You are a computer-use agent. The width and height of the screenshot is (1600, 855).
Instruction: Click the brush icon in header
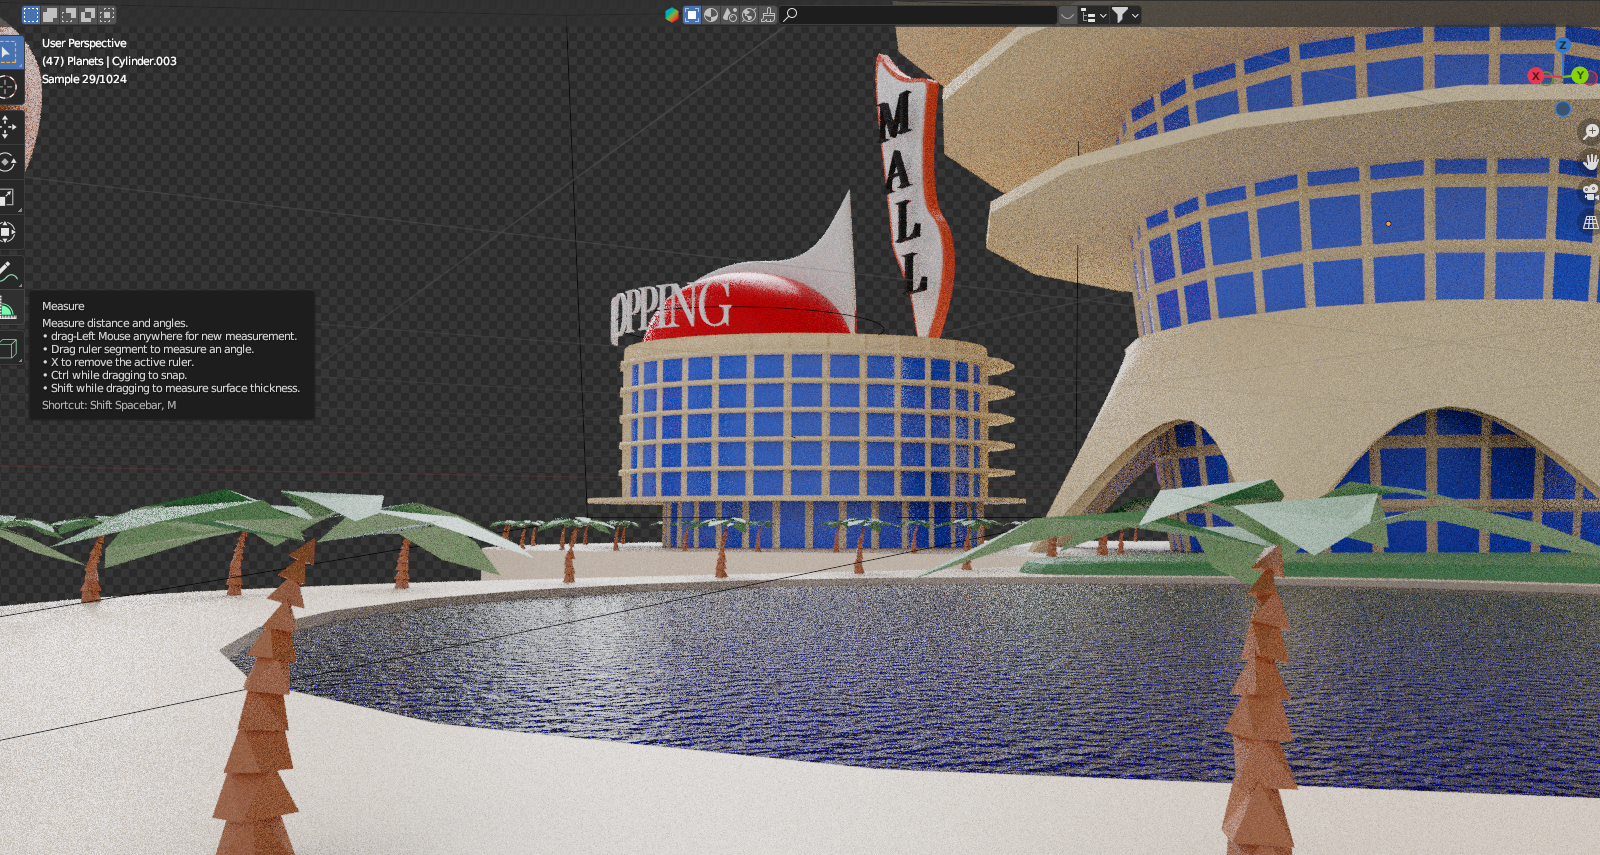pos(768,15)
